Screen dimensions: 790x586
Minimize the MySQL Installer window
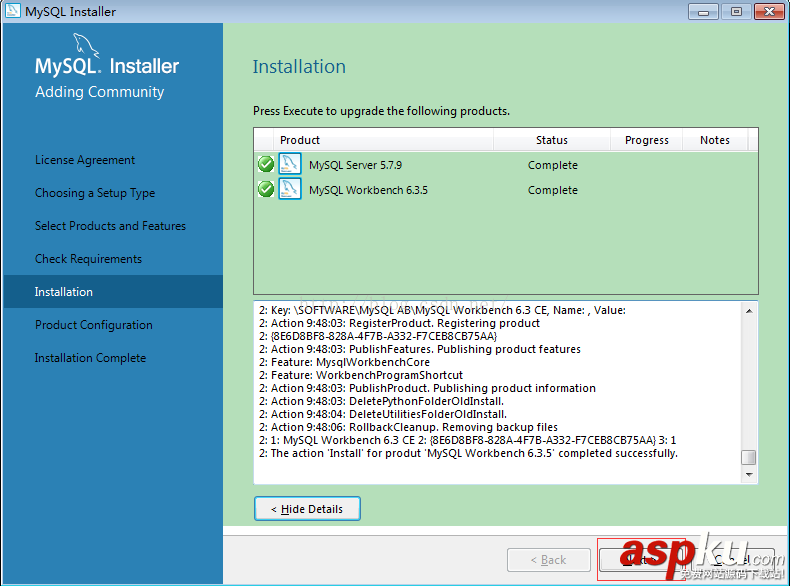[703, 12]
